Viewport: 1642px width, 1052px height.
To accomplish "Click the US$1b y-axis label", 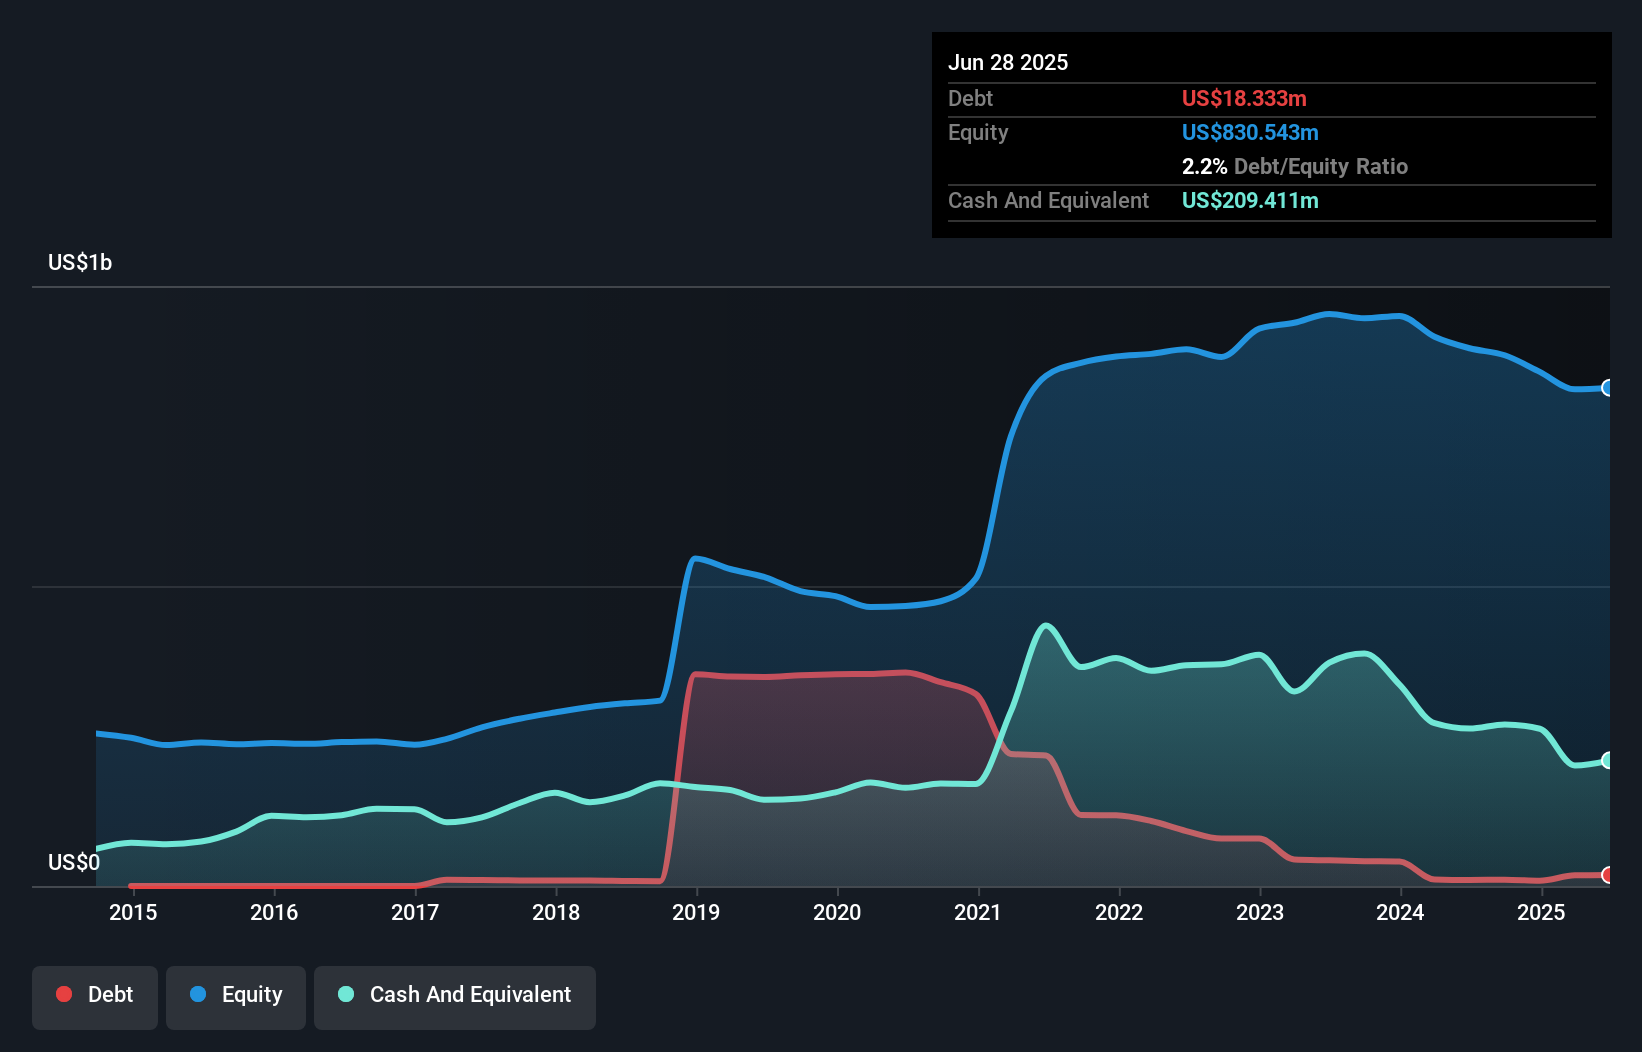I will point(80,263).
